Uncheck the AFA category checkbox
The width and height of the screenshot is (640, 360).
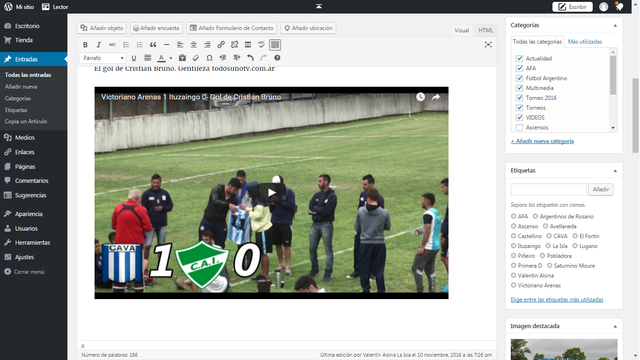(519, 68)
